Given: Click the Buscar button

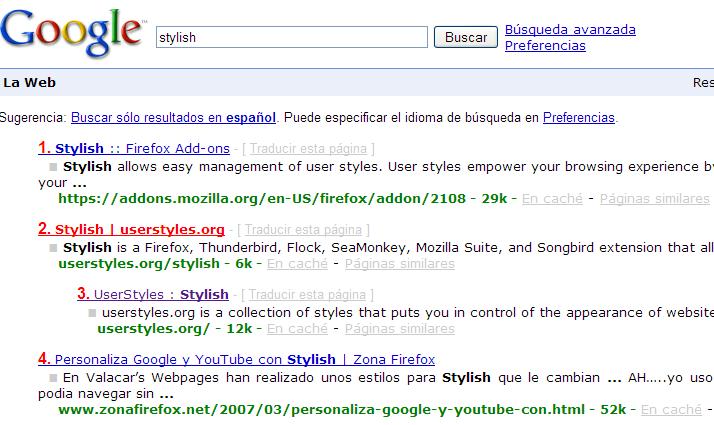Looking at the screenshot, I should coord(466,37).
